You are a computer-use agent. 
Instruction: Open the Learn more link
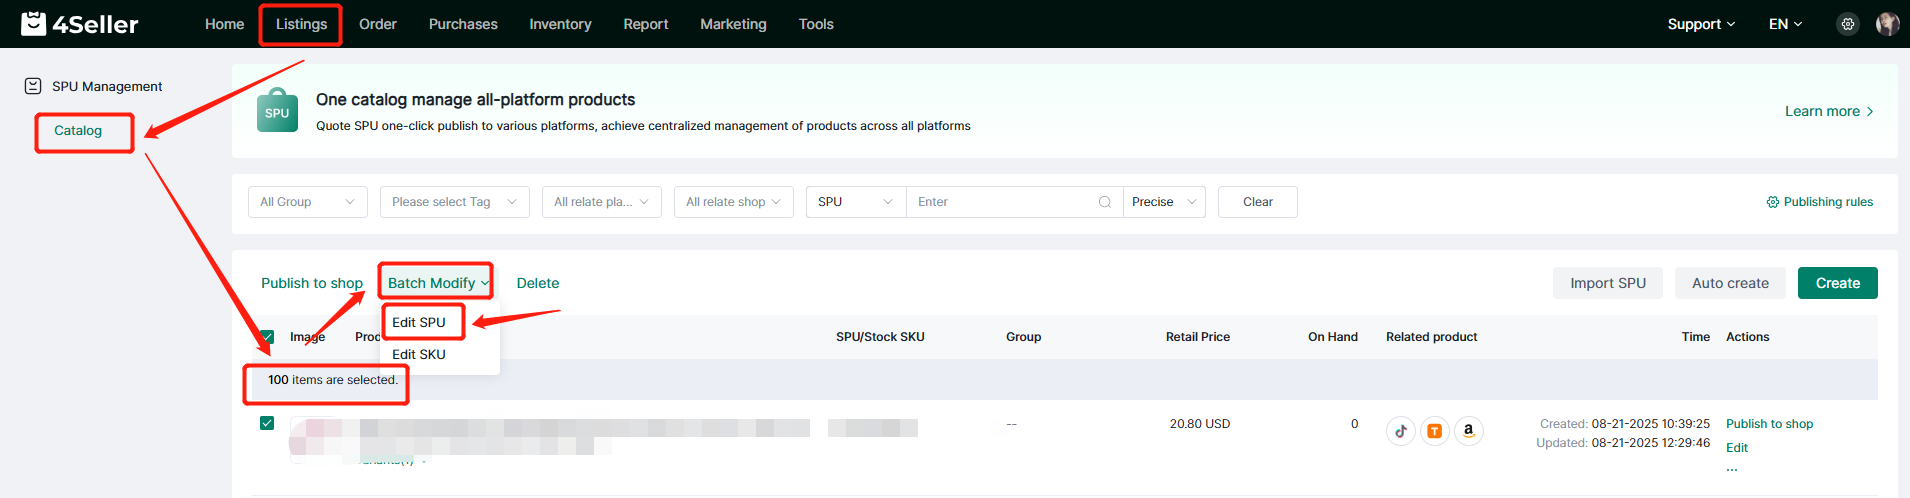[x=1829, y=111]
